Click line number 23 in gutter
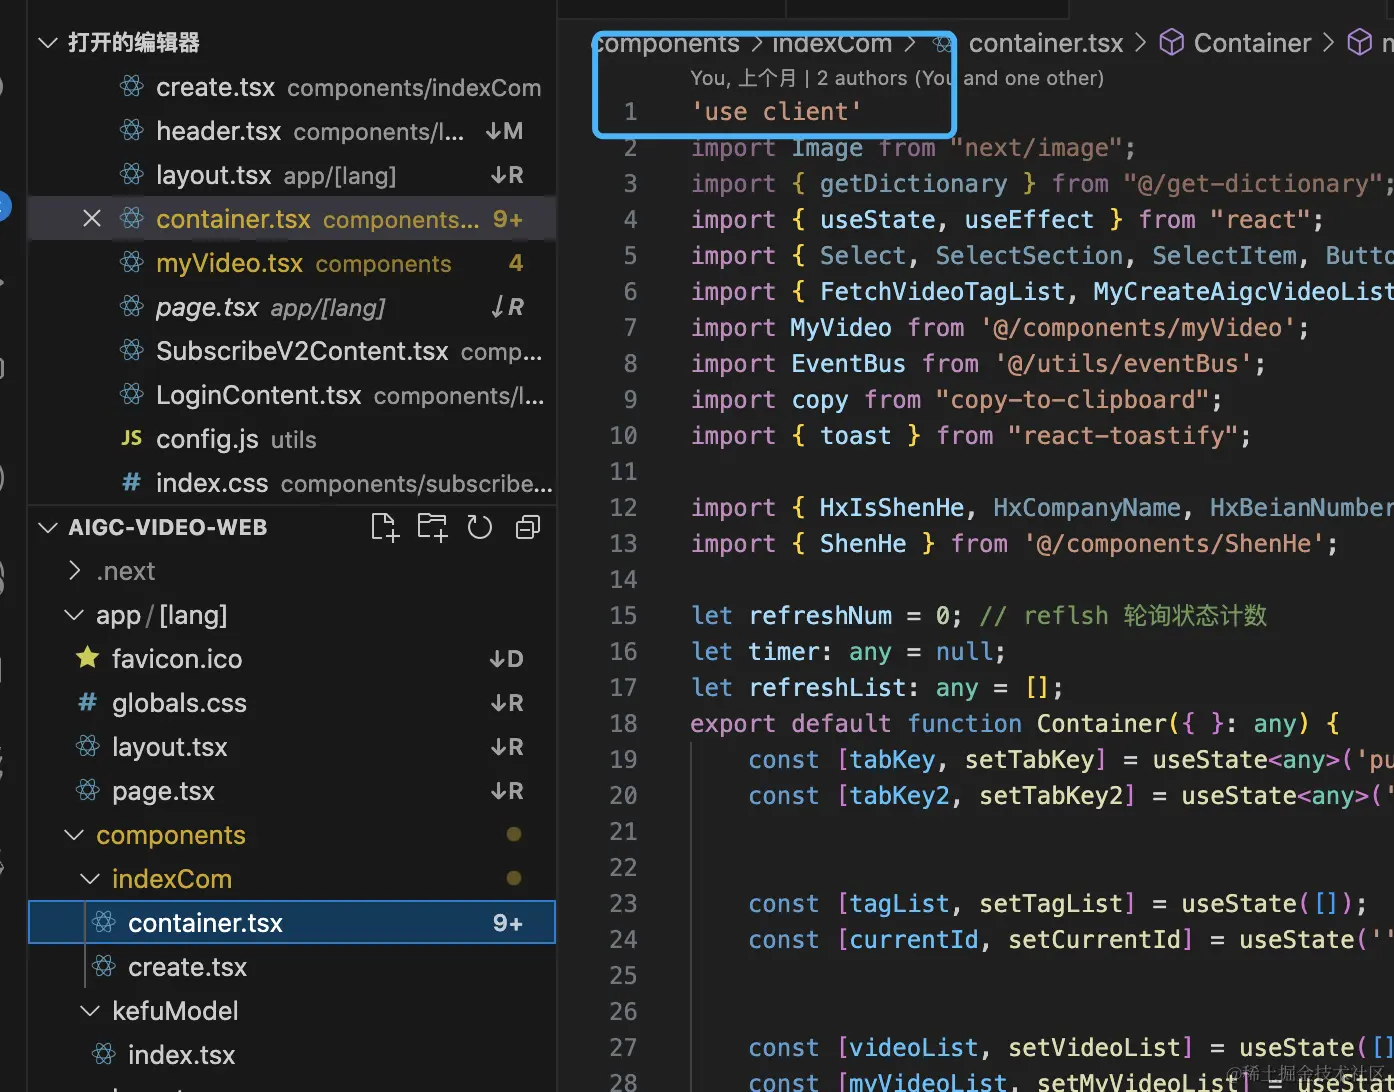 pyautogui.click(x=623, y=903)
